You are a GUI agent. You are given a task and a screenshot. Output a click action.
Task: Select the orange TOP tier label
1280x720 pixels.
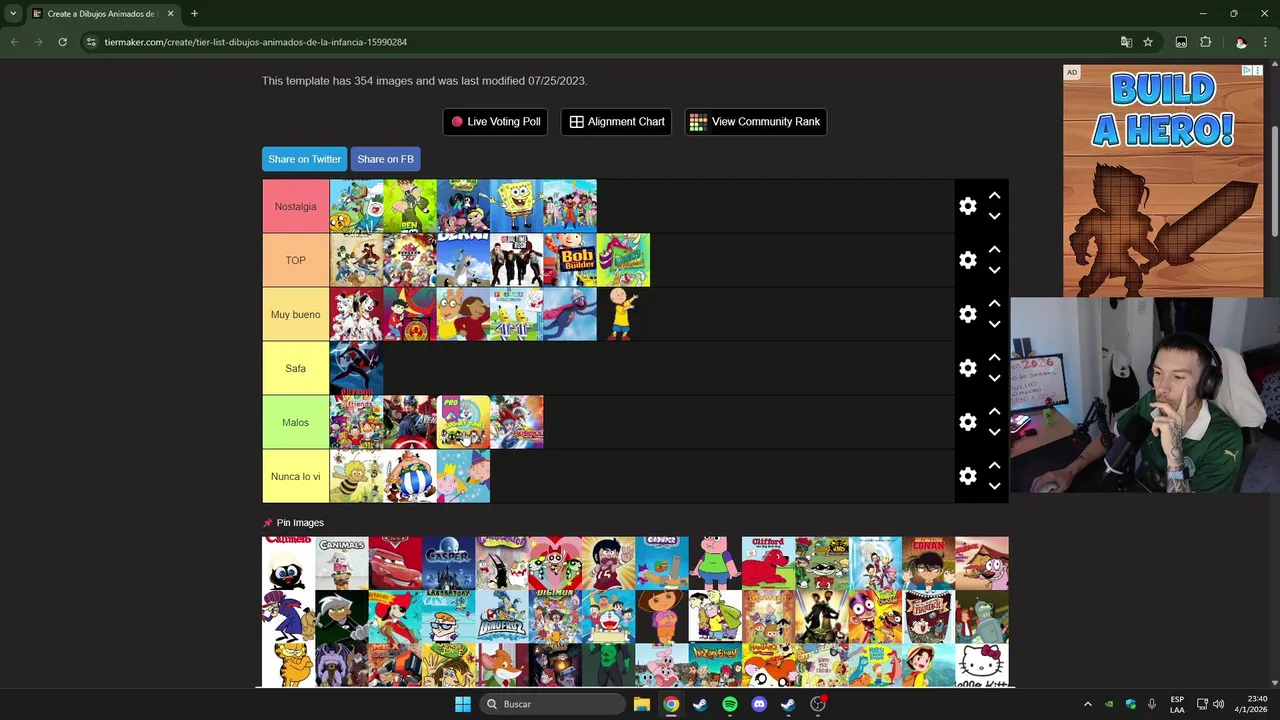tap(295, 260)
